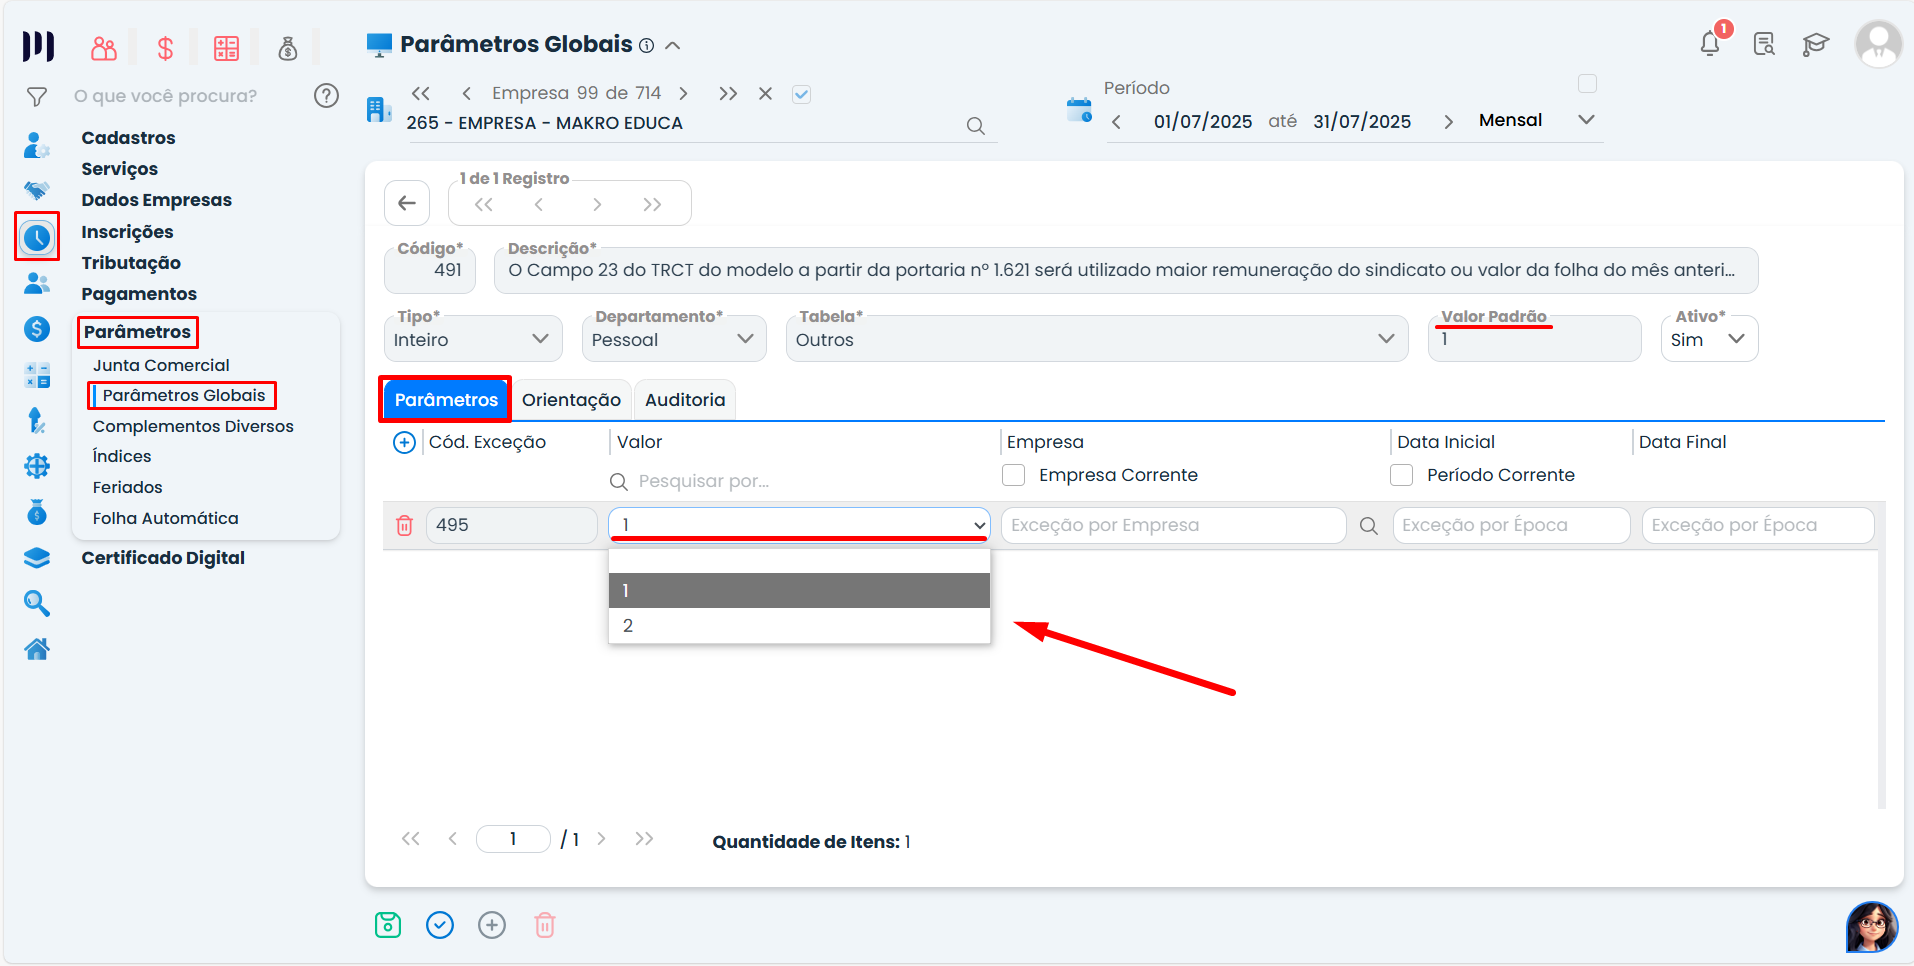Click the help question mark icon
1914x966 pixels.
point(326,96)
